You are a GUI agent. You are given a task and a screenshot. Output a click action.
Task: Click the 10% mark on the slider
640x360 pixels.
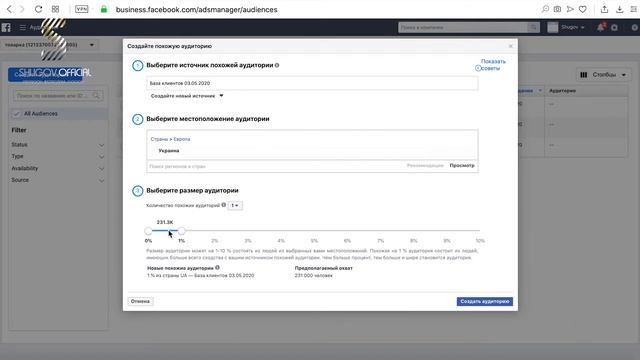coord(480,241)
